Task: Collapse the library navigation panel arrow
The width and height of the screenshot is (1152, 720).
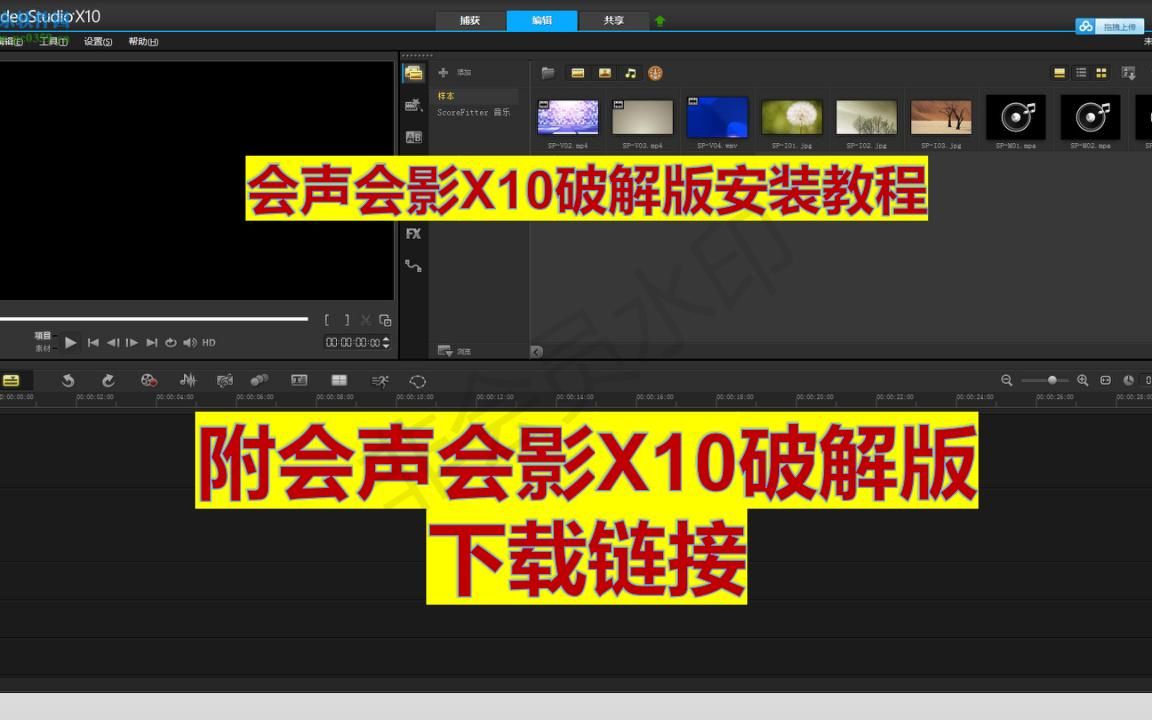Action: click(x=536, y=352)
